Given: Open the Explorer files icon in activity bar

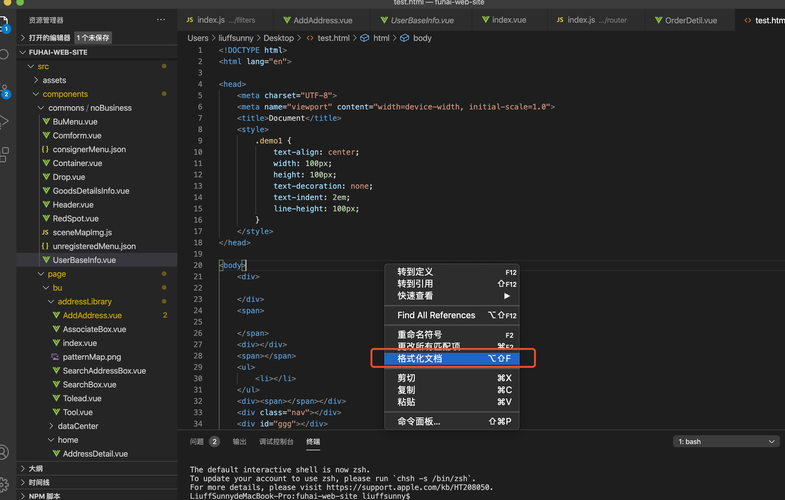Looking at the screenshot, I should pos(4,24).
